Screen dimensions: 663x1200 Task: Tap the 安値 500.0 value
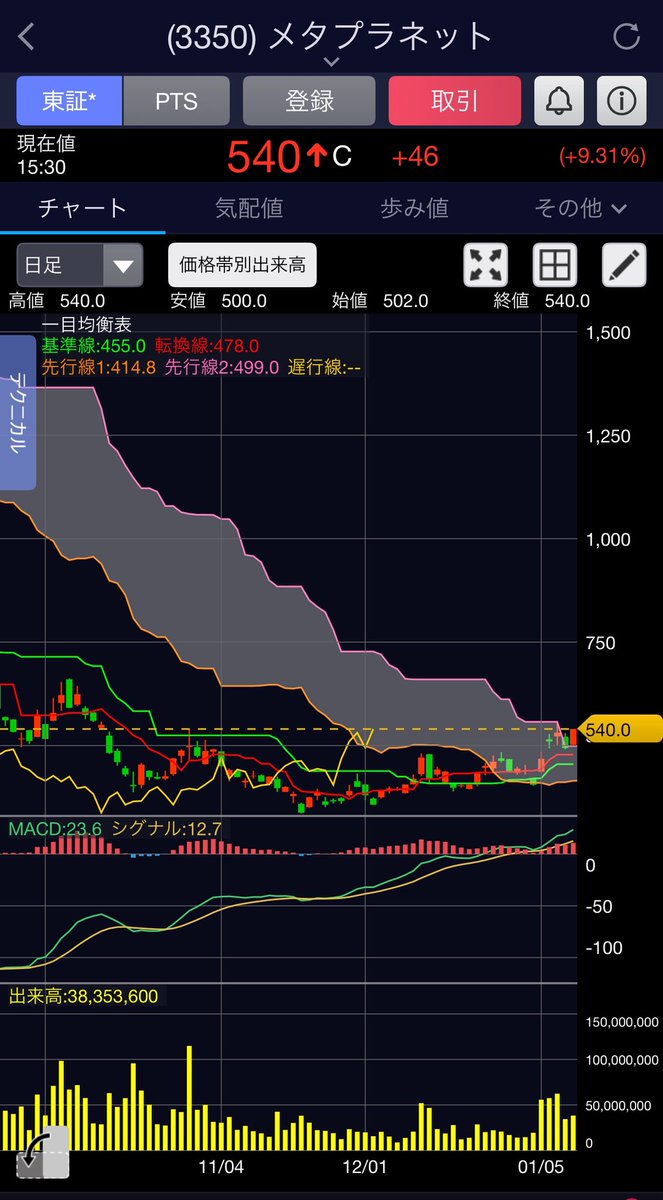pos(218,300)
